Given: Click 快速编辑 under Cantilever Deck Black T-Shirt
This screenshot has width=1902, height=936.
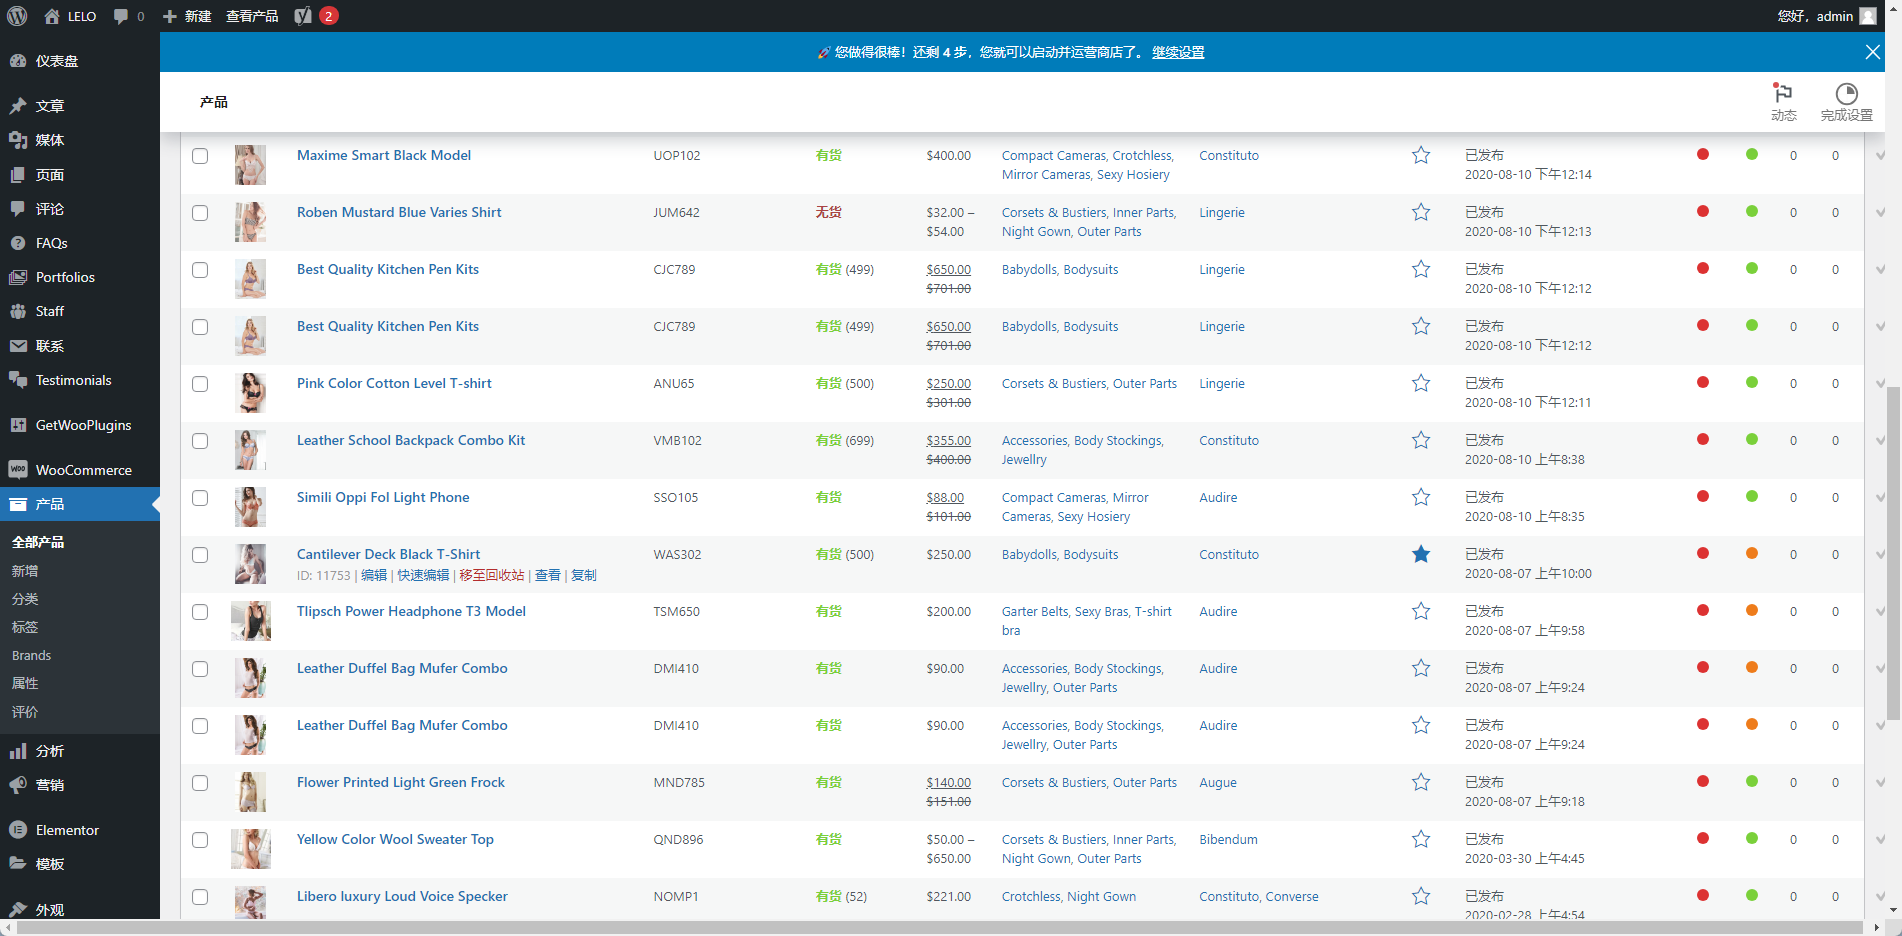Looking at the screenshot, I should [x=423, y=575].
